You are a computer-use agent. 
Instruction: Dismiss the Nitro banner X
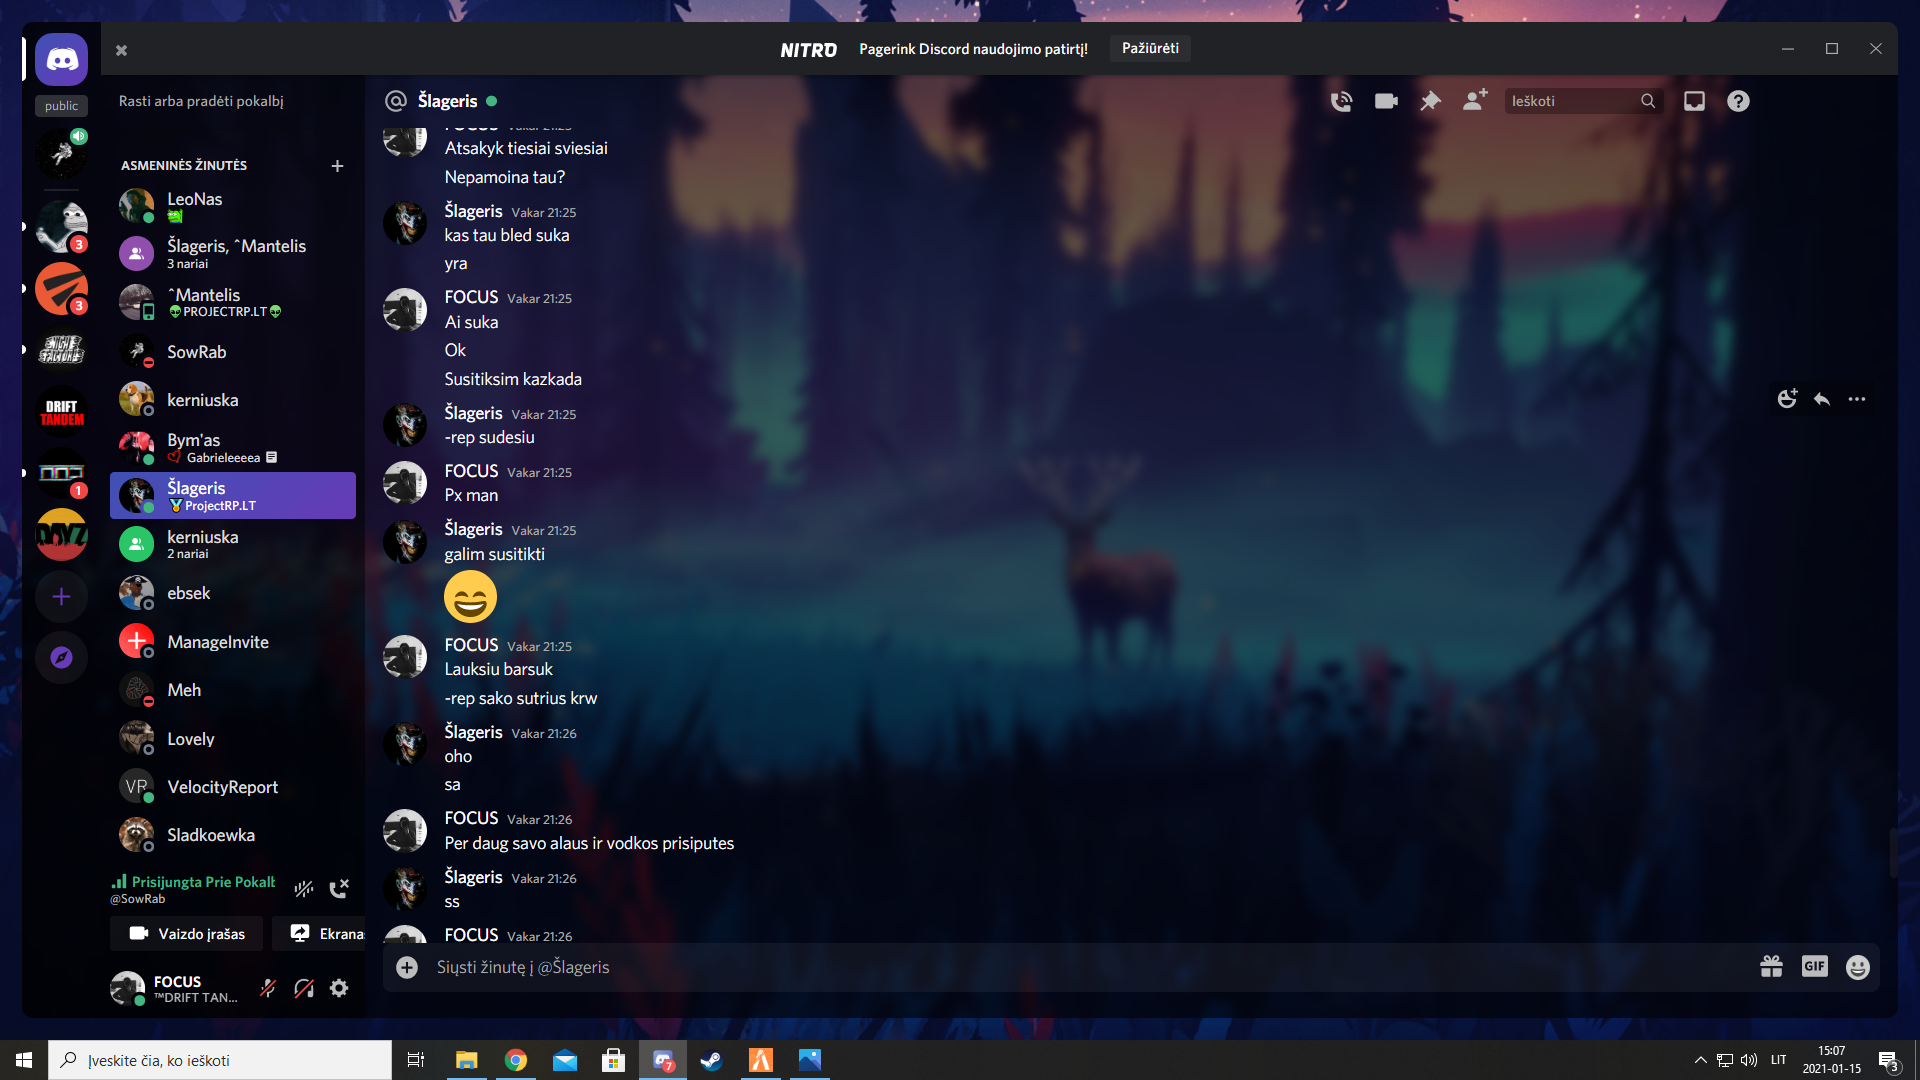click(121, 50)
